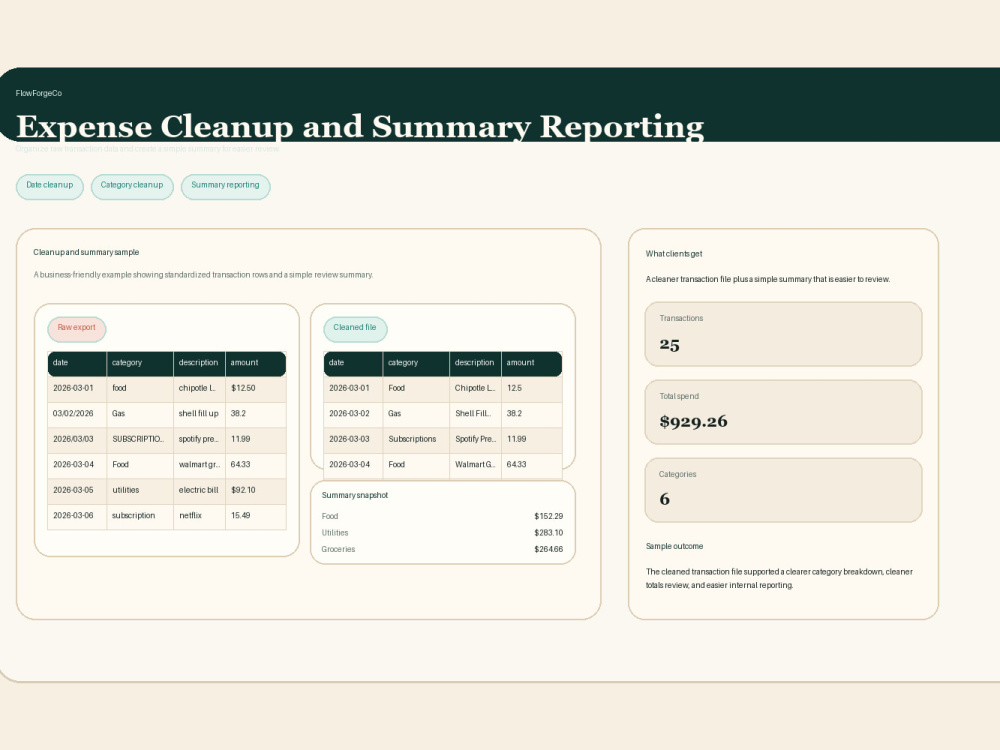Click the 'Cleanup and summary sample' heading
This screenshot has width=1000, height=750.
tap(86, 252)
